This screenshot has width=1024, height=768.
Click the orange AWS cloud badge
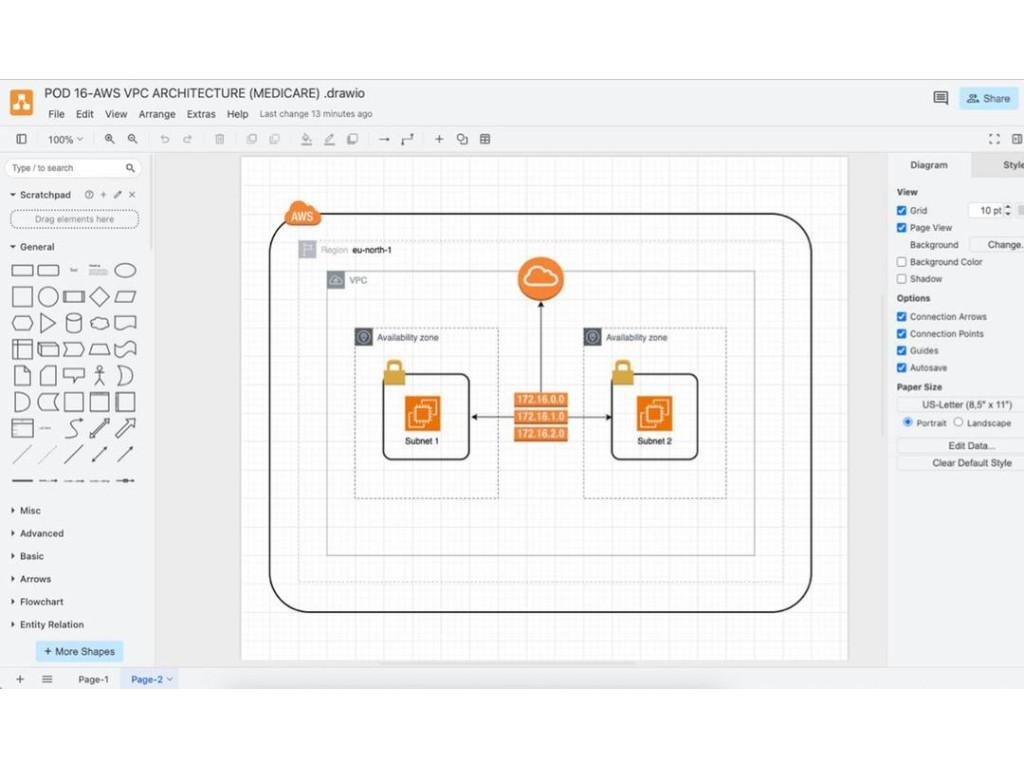click(302, 214)
